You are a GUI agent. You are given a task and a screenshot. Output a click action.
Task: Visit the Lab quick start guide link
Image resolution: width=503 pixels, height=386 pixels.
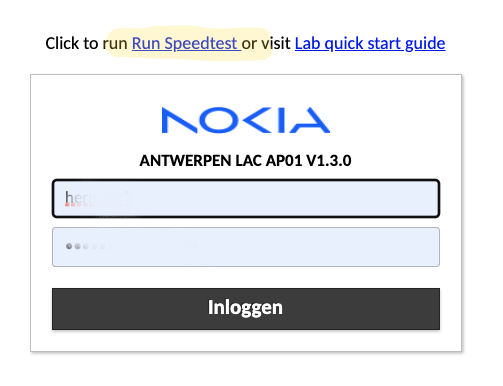tap(370, 43)
